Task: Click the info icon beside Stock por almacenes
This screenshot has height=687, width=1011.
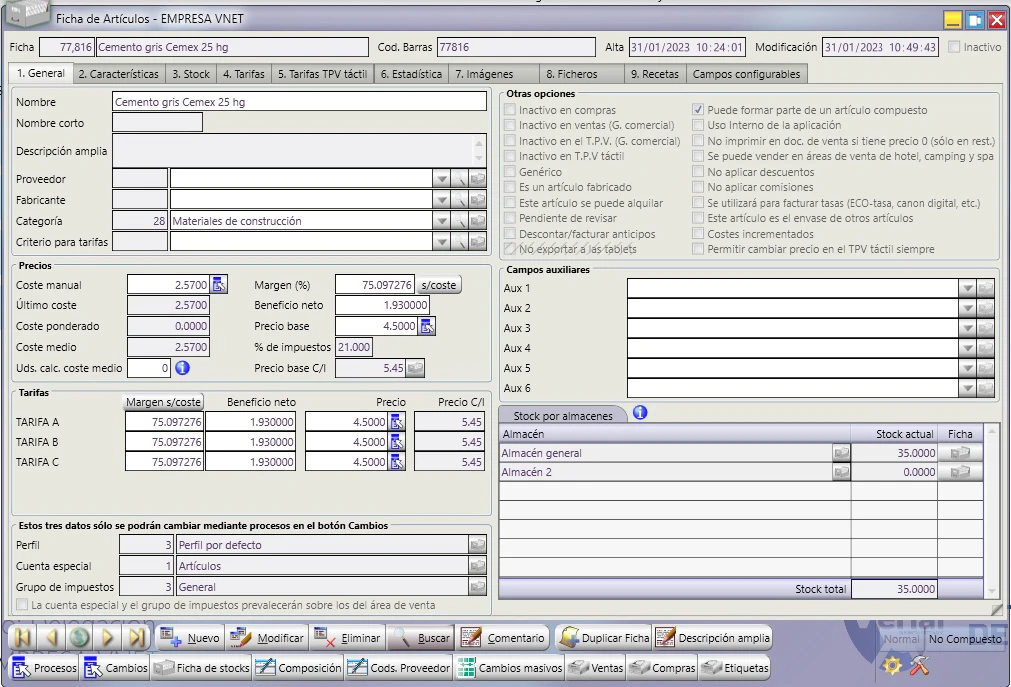Action: click(x=640, y=413)
